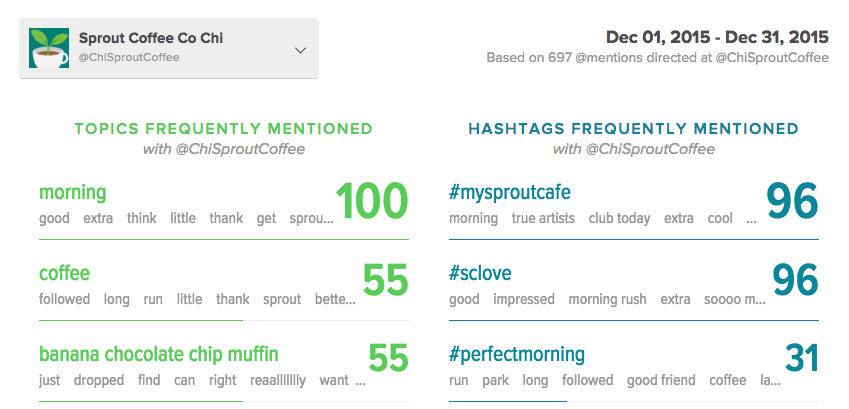Image resolution: width=849 pixels, height=409 pixels.
Task: Select the 'true artists' keyword under #mysproutcafe
Action: point(543,218)
